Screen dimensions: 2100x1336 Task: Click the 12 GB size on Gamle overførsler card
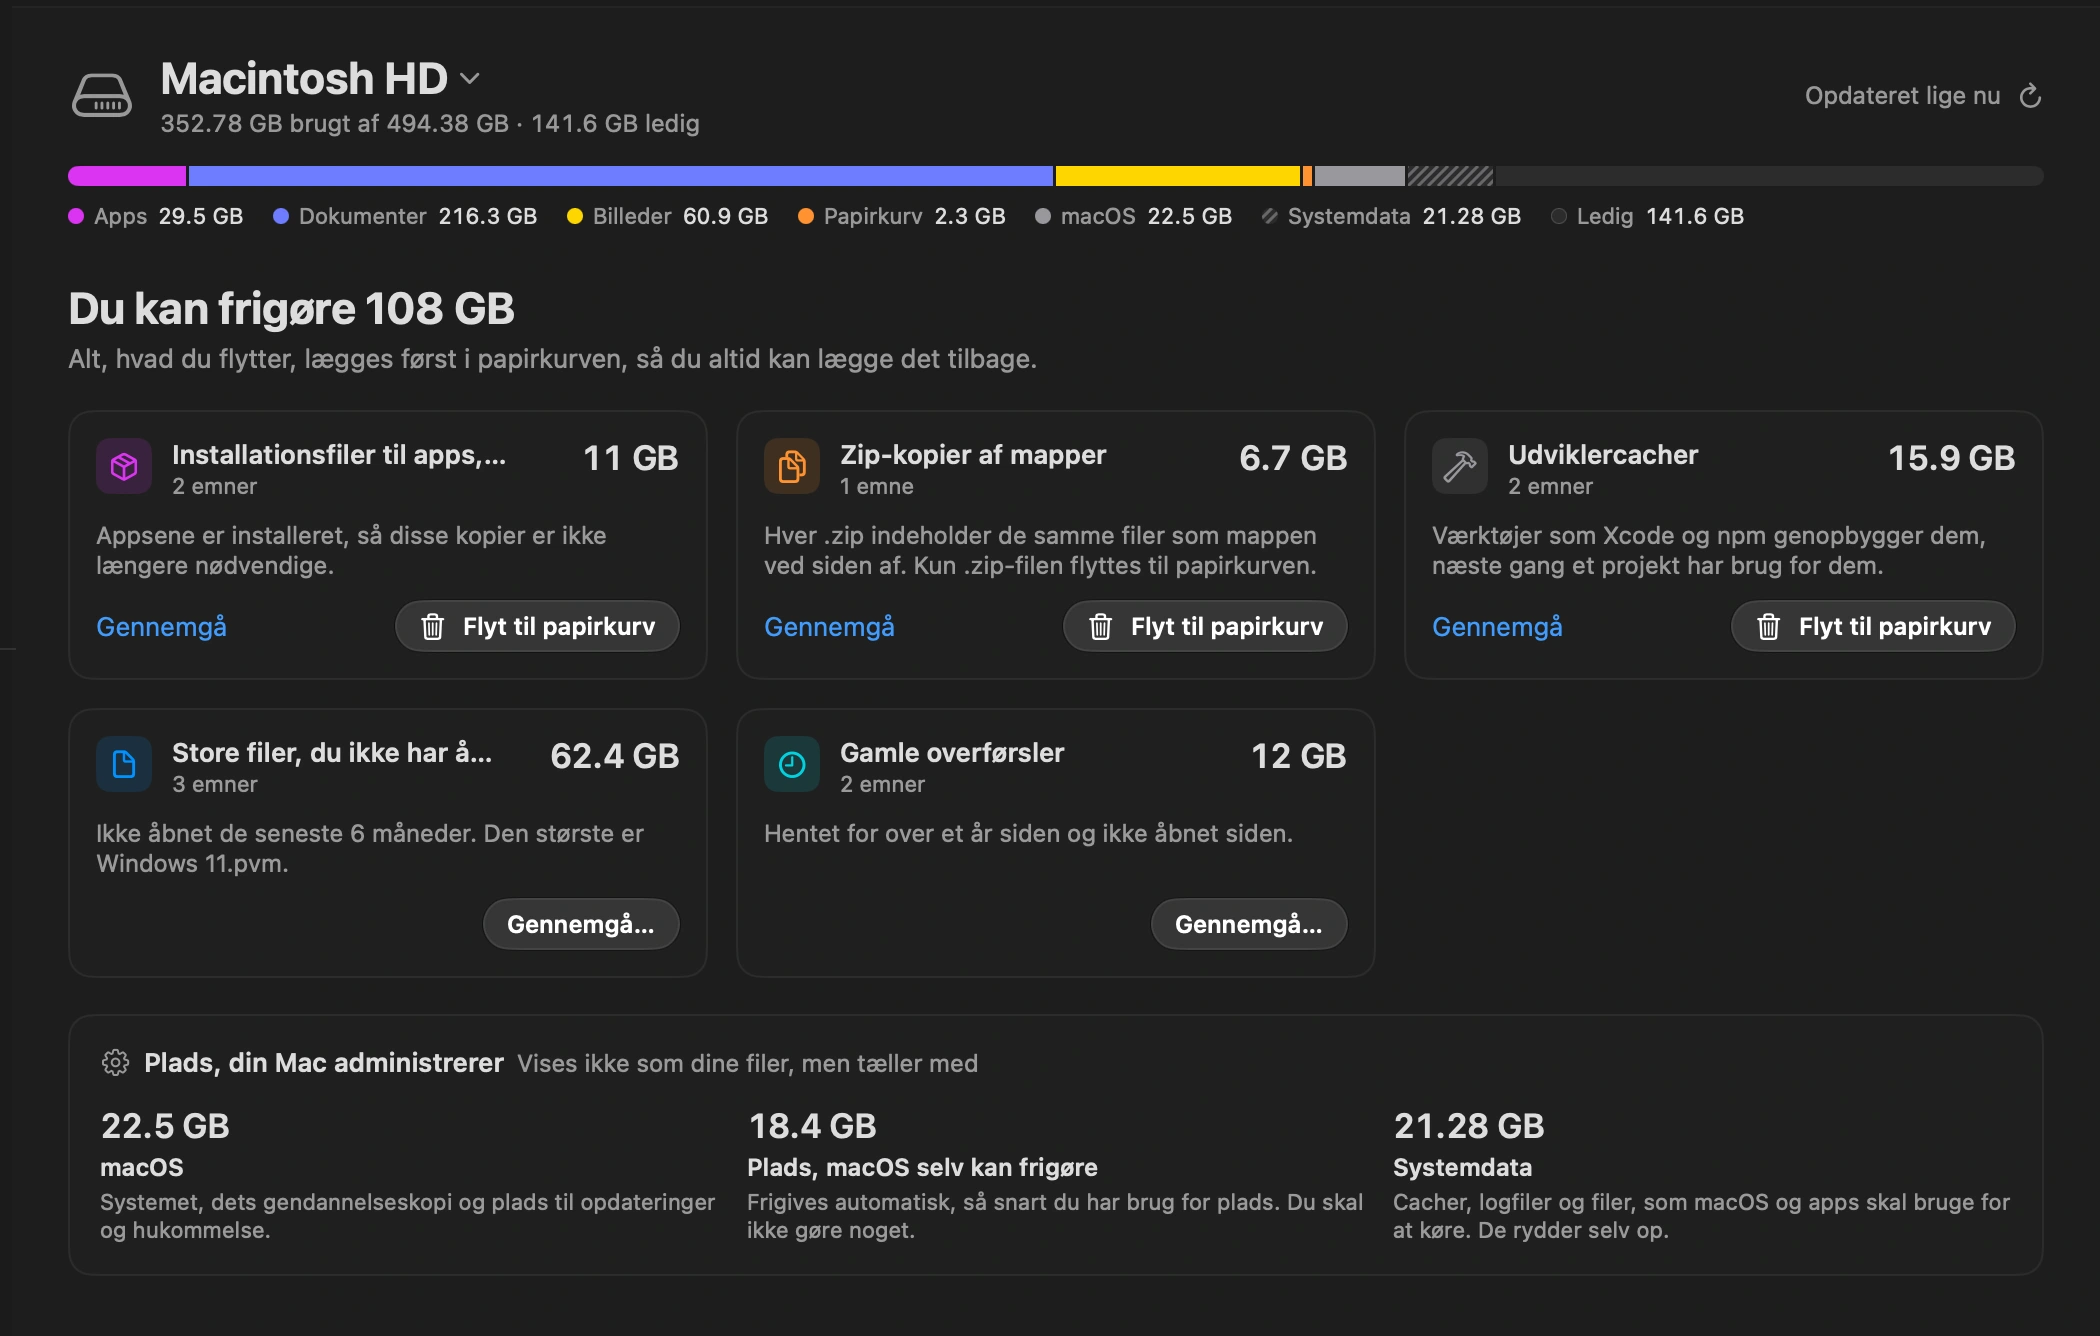click(x=1299, y=756)
